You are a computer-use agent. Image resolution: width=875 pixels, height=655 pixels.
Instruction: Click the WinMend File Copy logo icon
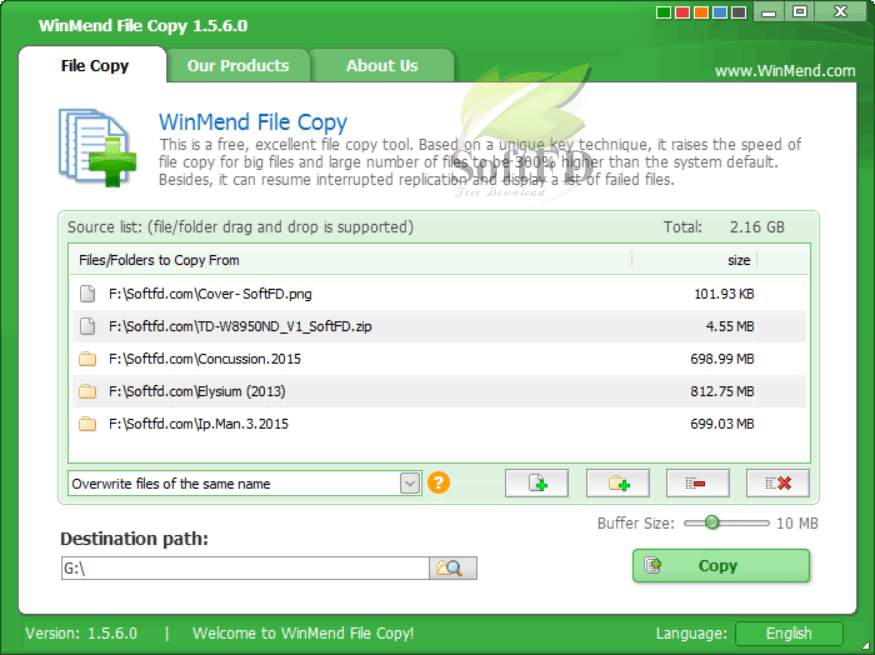coord(98,147)
